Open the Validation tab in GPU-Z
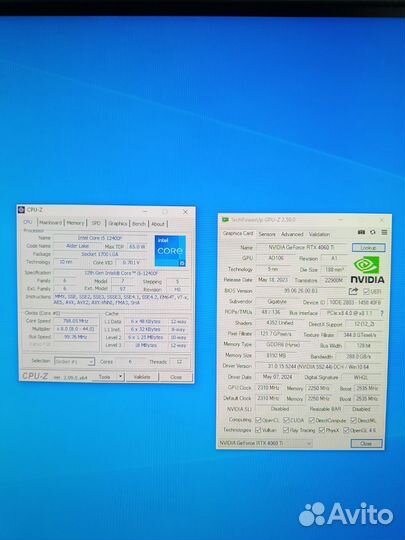The height and width of the screenshot is (540, 405). (x=319, y=234)
